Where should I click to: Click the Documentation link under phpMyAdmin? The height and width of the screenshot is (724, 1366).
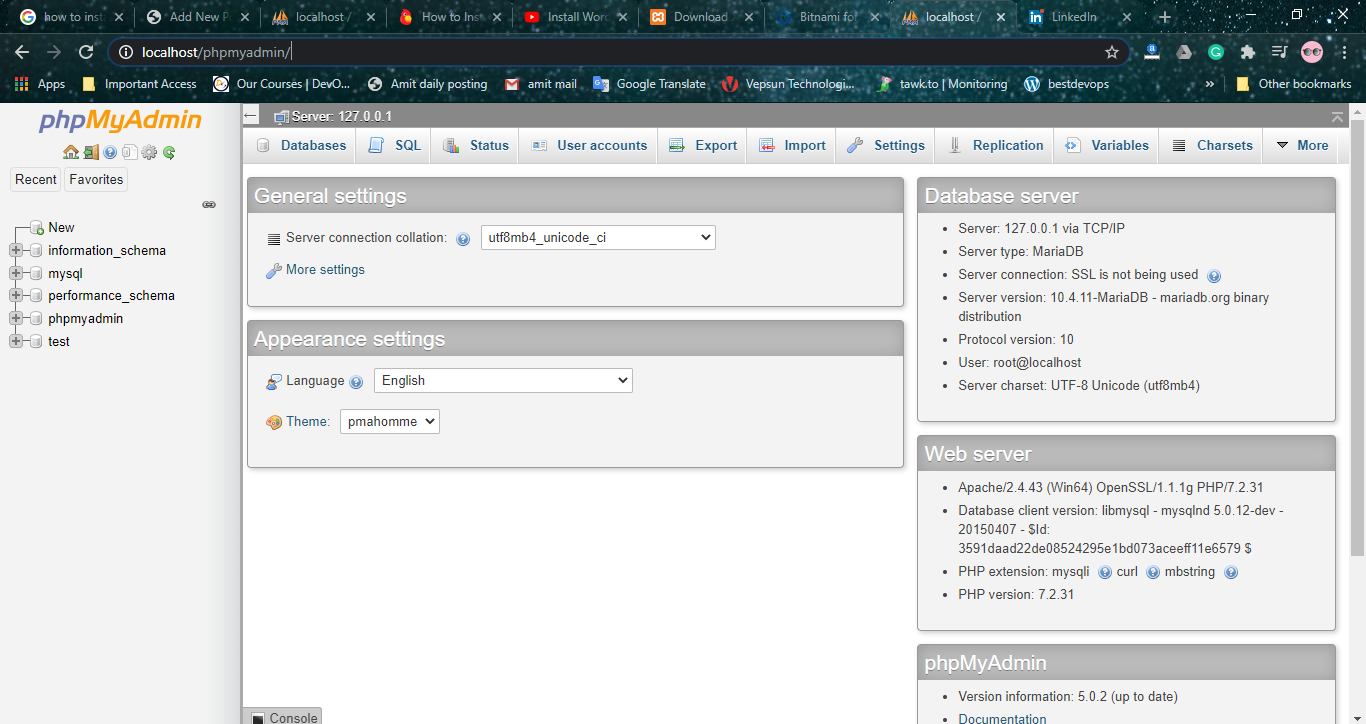click(1002, 719)
